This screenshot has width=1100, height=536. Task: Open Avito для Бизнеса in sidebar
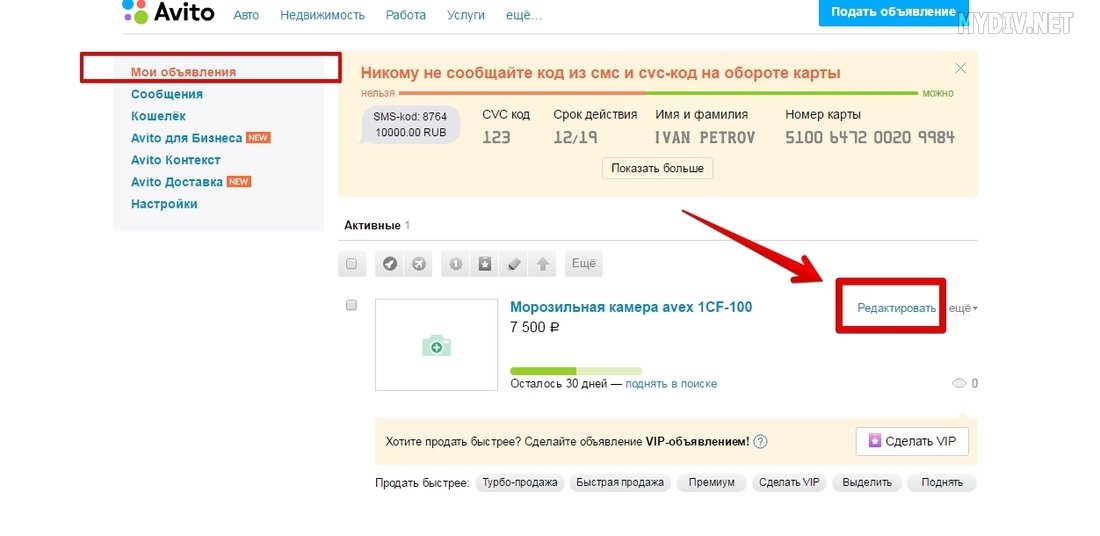coord(187,138)
